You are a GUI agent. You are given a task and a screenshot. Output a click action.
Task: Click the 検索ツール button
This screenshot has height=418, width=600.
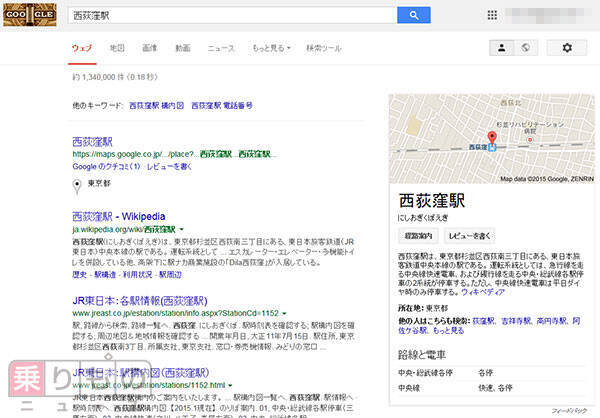[323, 48]
